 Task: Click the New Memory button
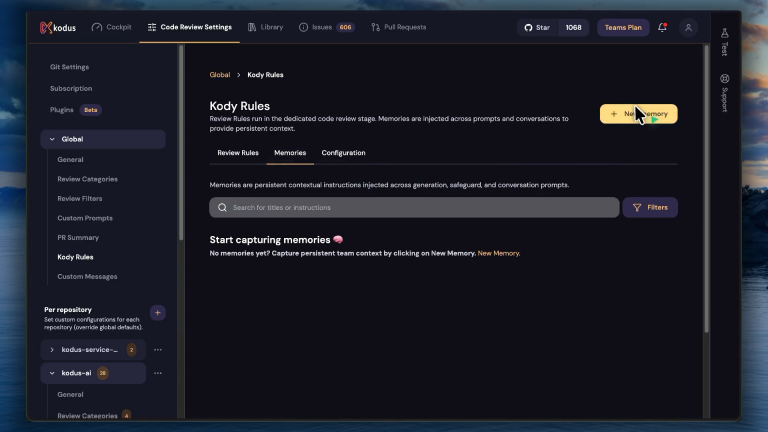point(638,114)
